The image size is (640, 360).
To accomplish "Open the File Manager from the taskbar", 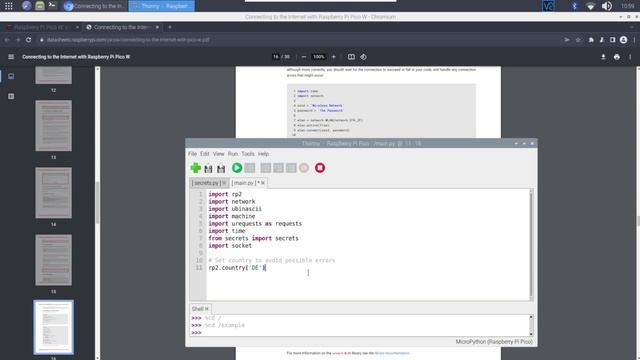I will coord(39,6).
